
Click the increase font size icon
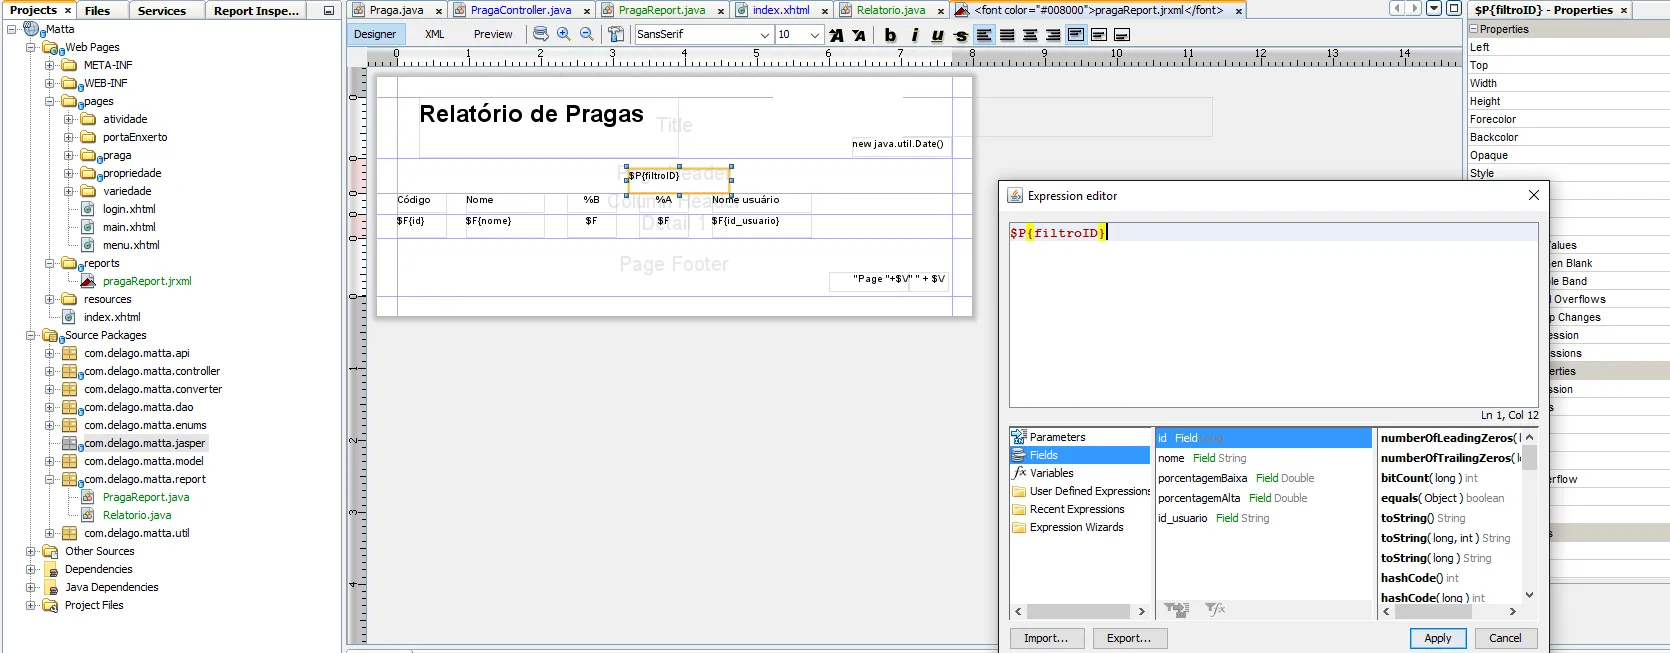tap(837, 35)
